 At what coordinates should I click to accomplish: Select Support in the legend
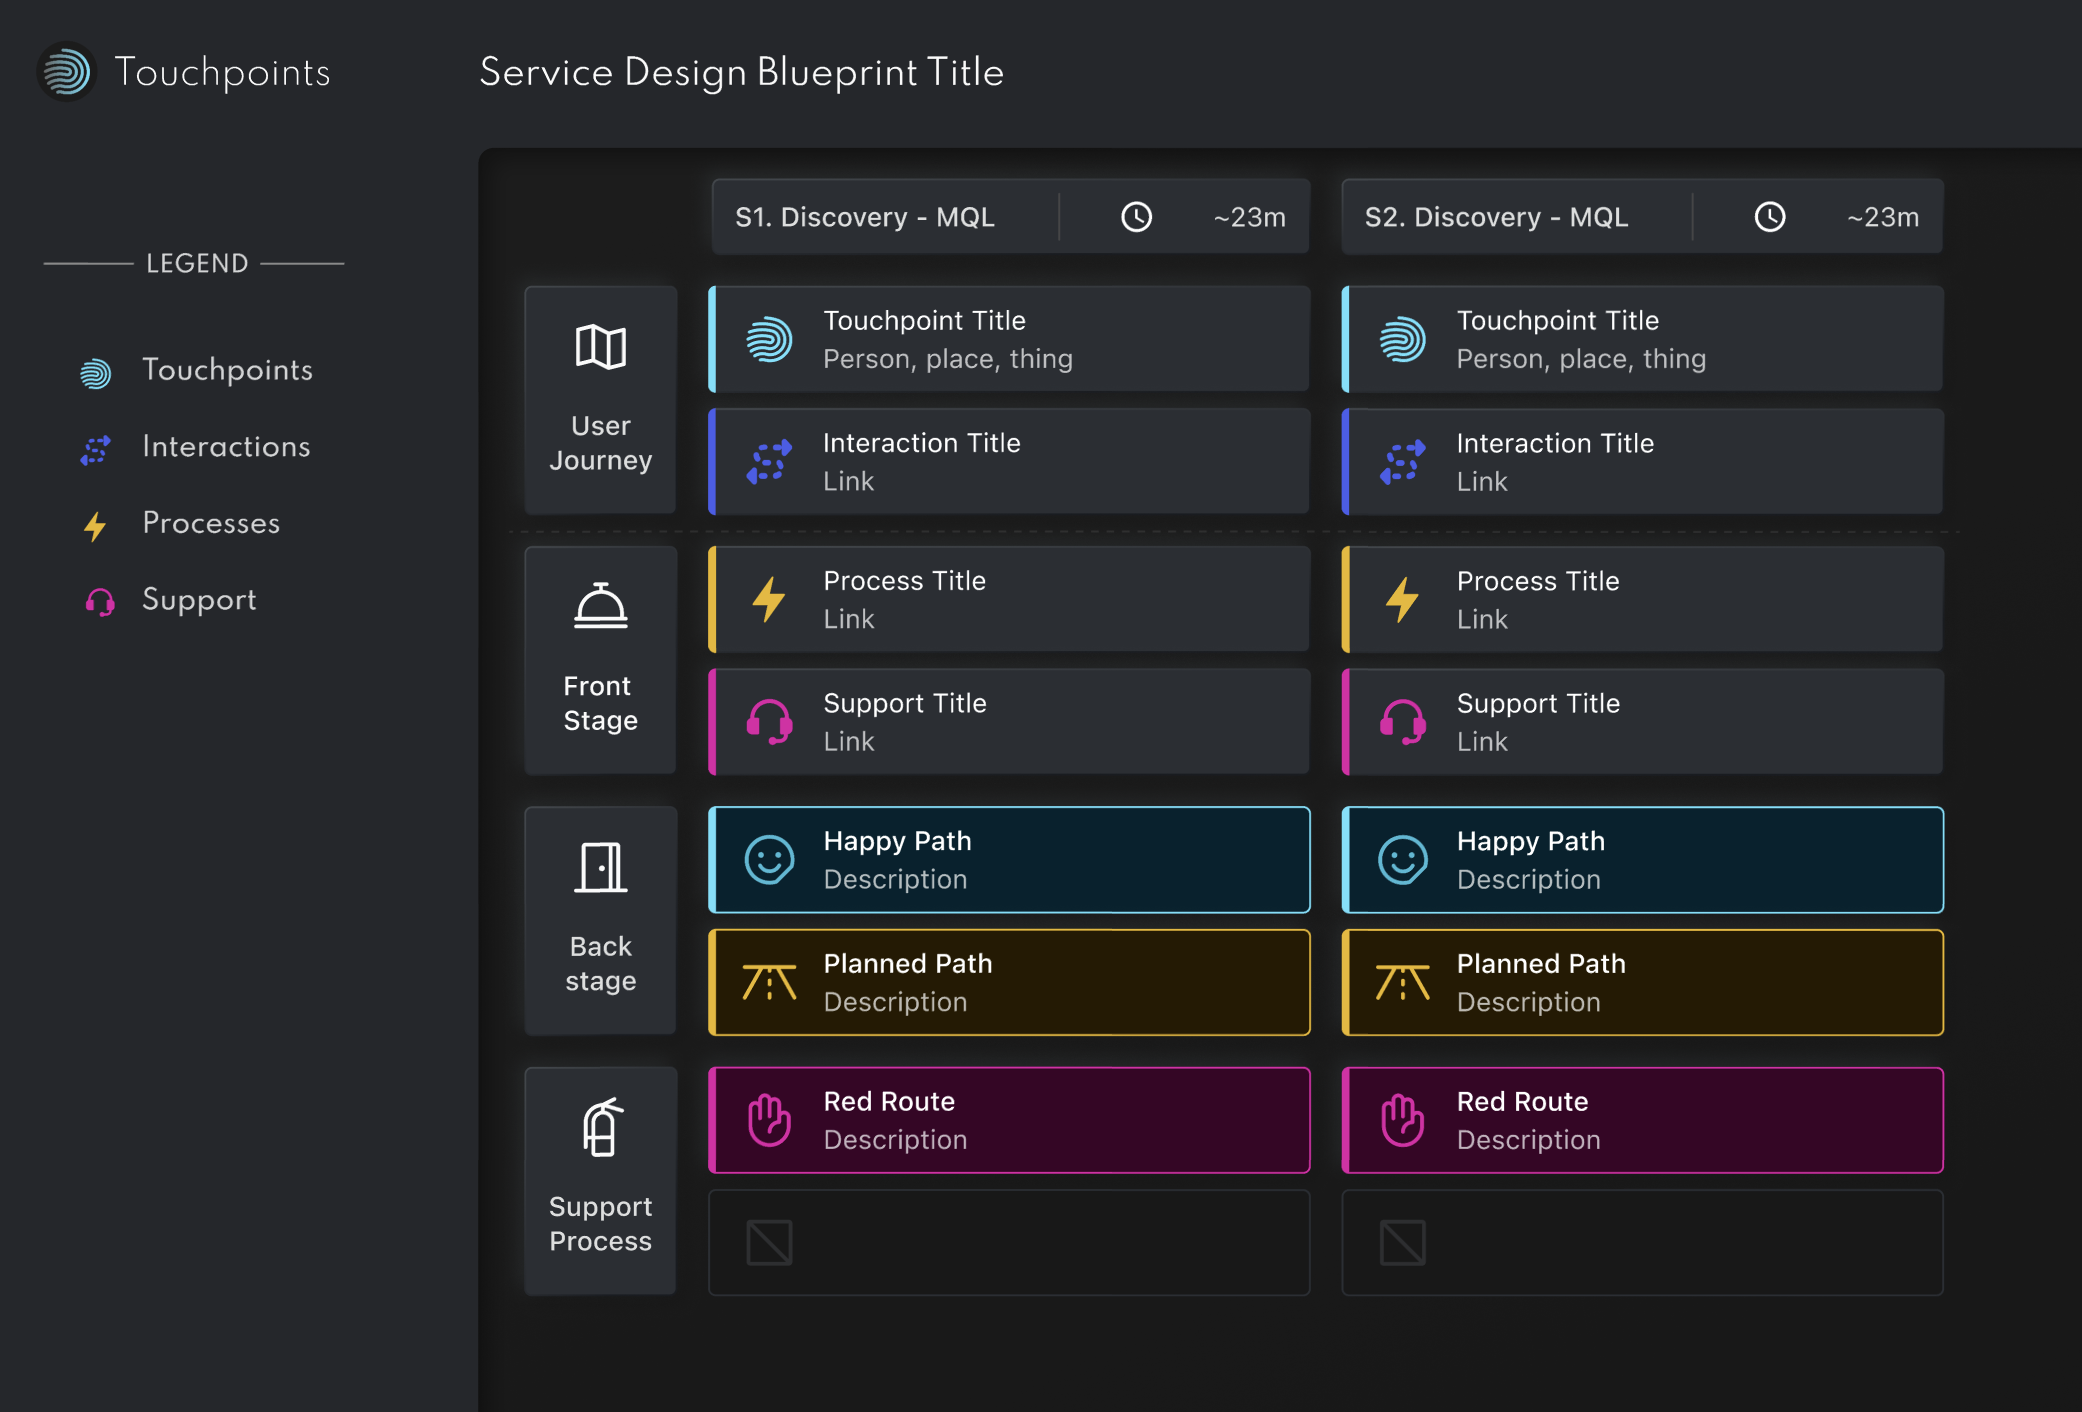[x=198, y=600]
